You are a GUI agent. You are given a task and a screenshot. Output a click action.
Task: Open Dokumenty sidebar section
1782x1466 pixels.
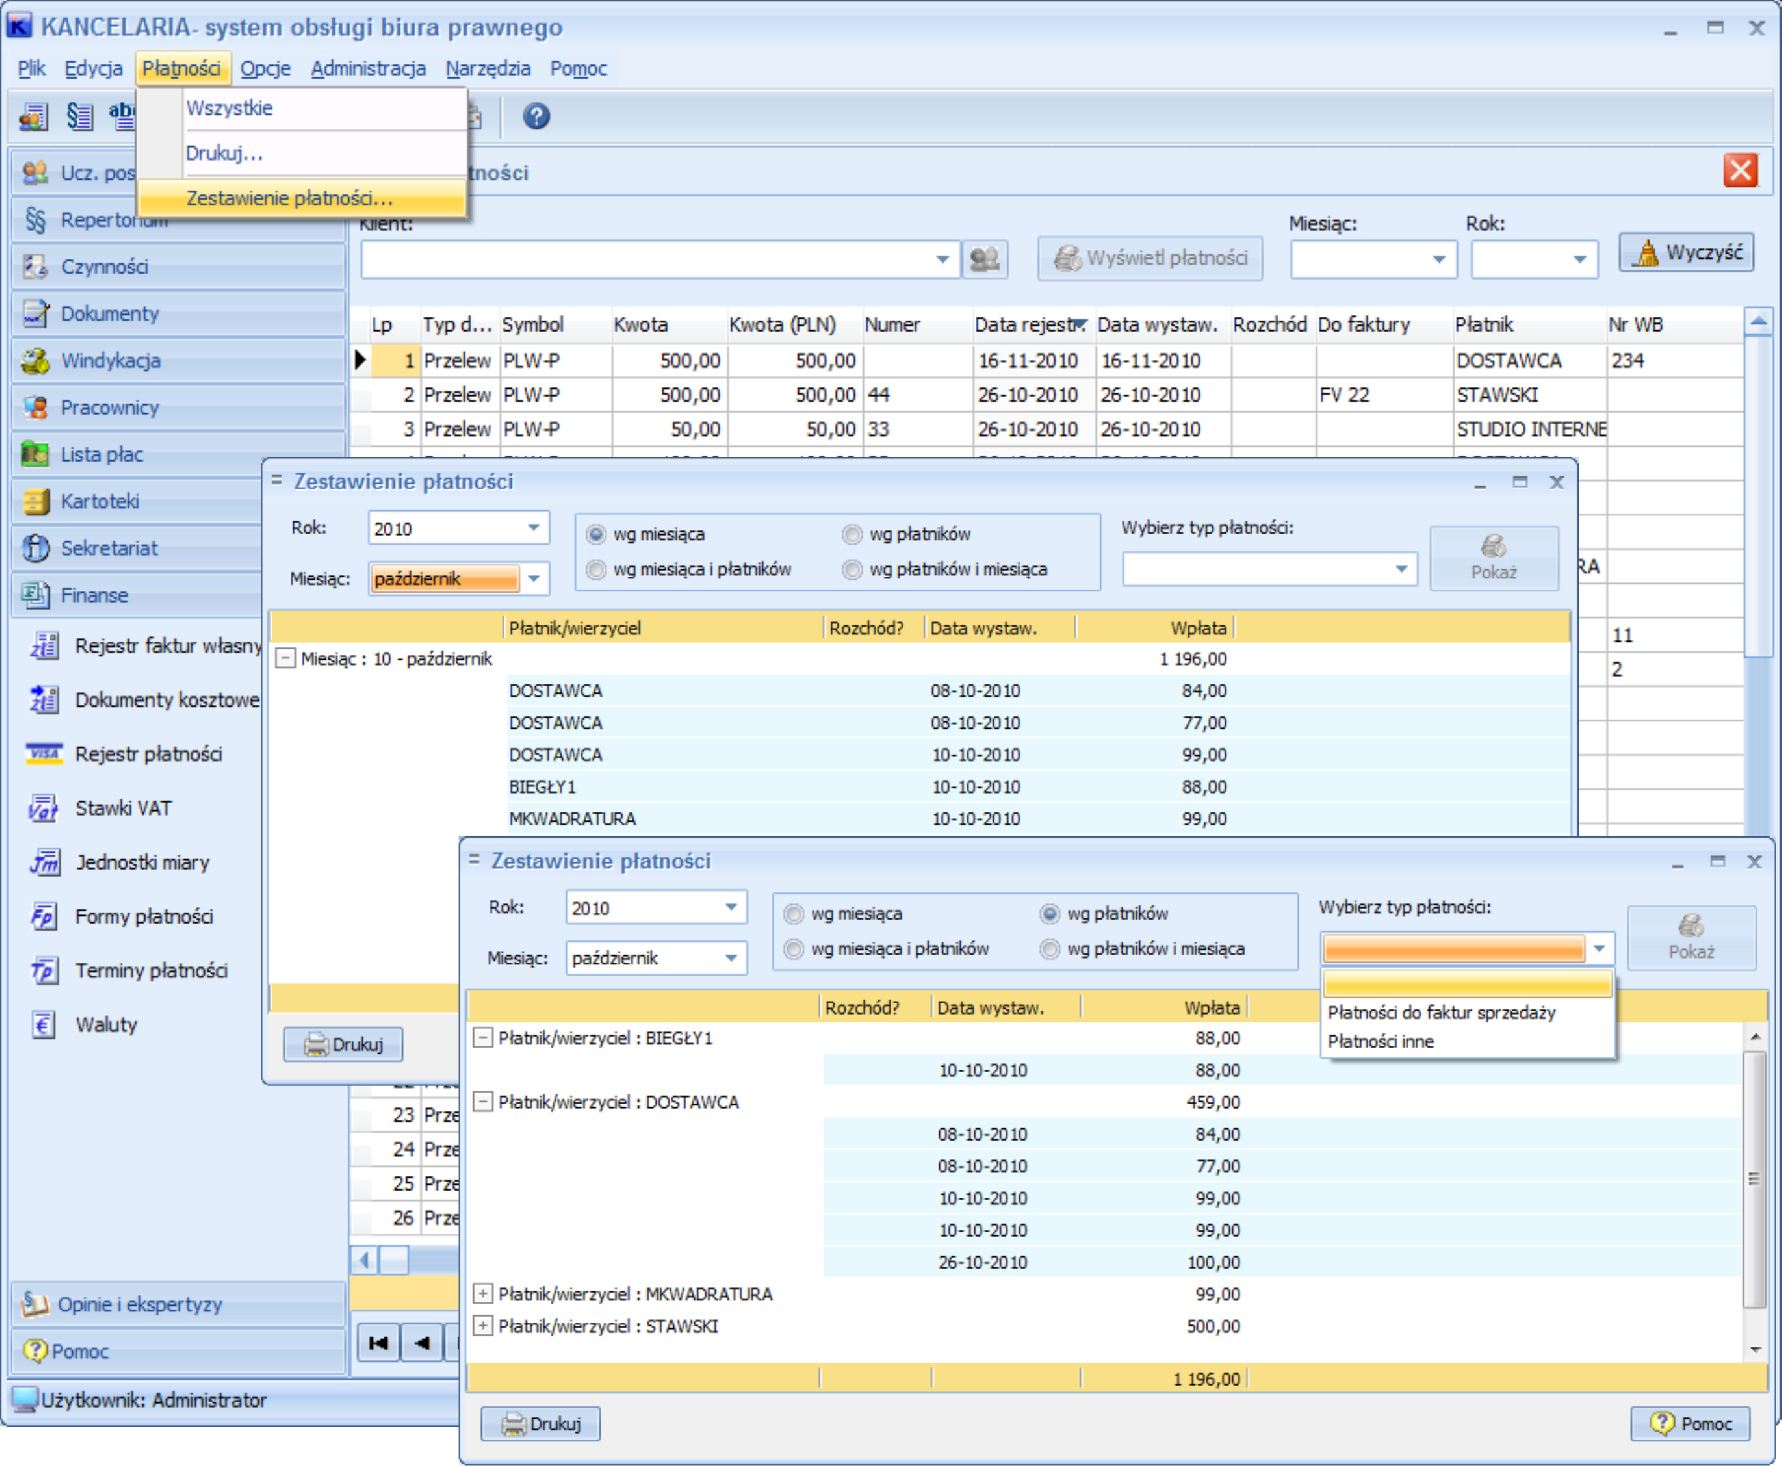[178, 314]
